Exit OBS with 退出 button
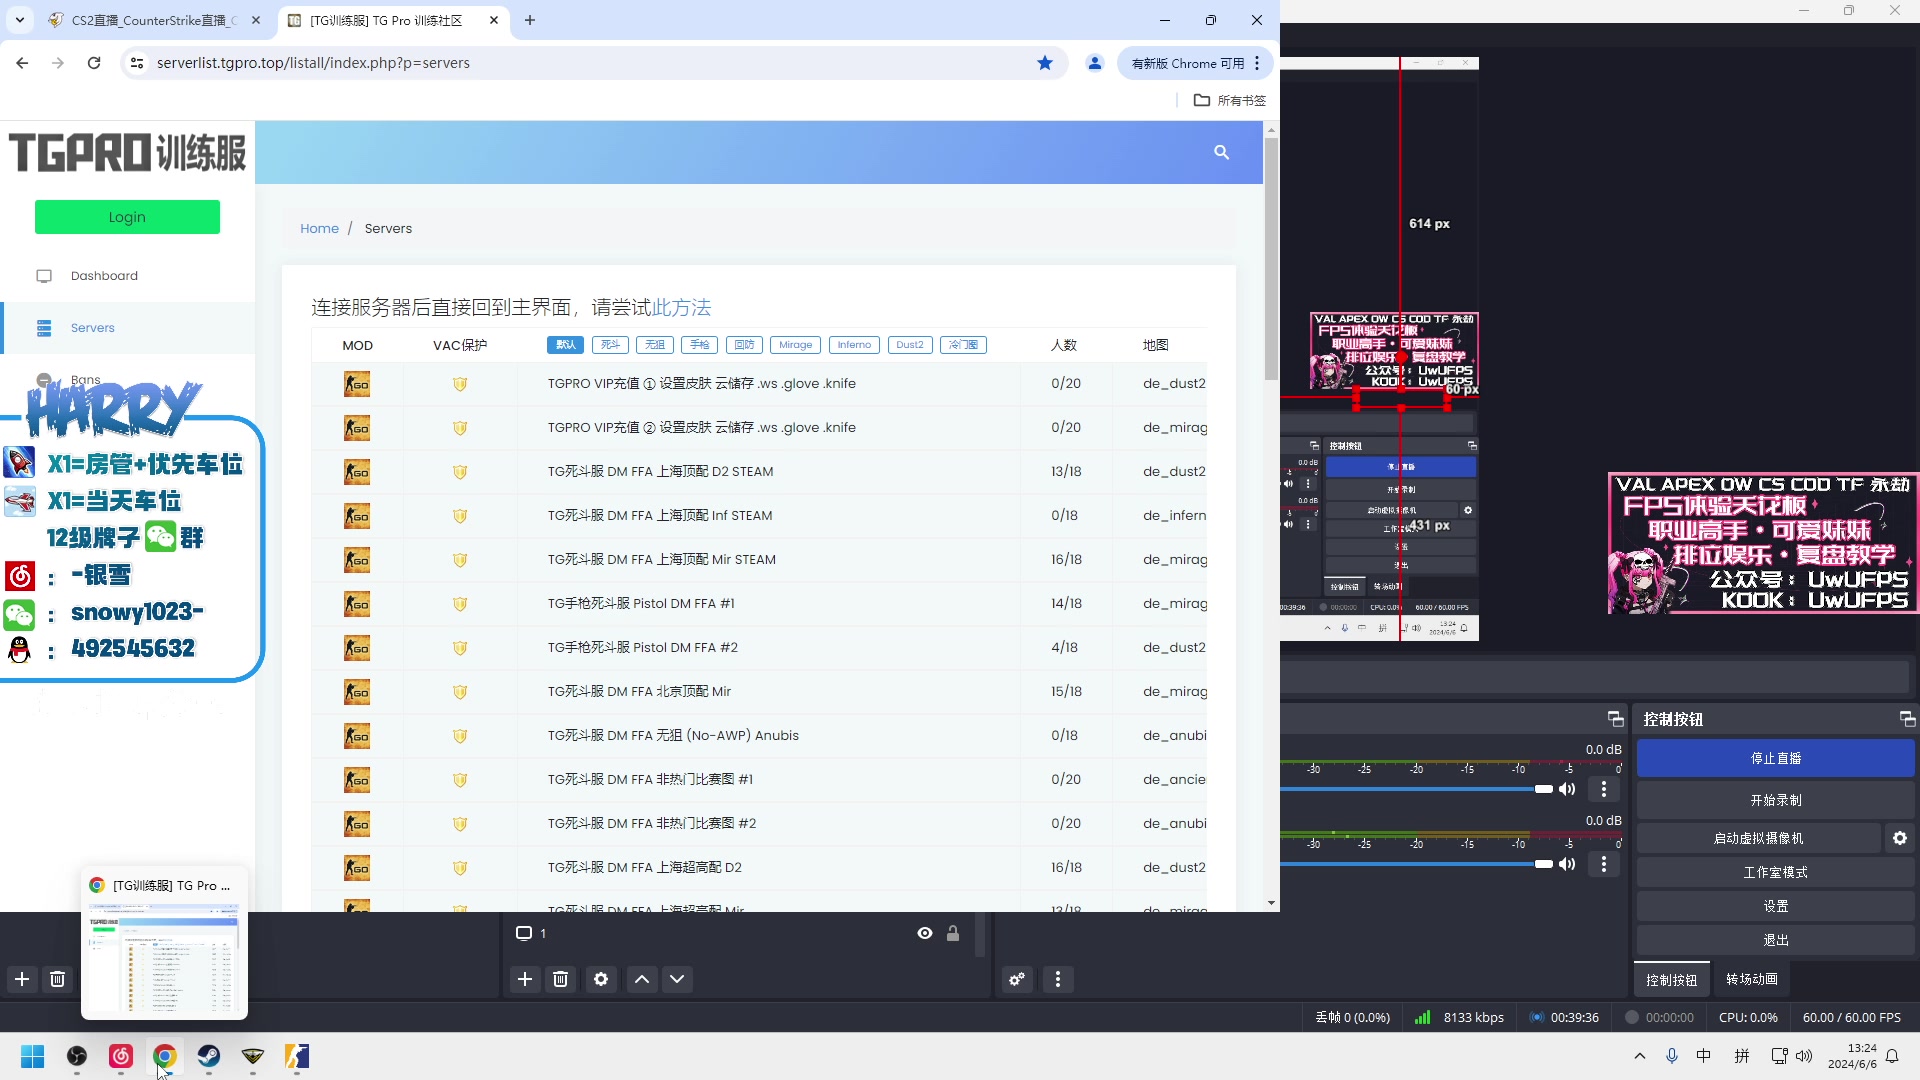This screenshot has width=1920, height=1080. pos(1776,940)
